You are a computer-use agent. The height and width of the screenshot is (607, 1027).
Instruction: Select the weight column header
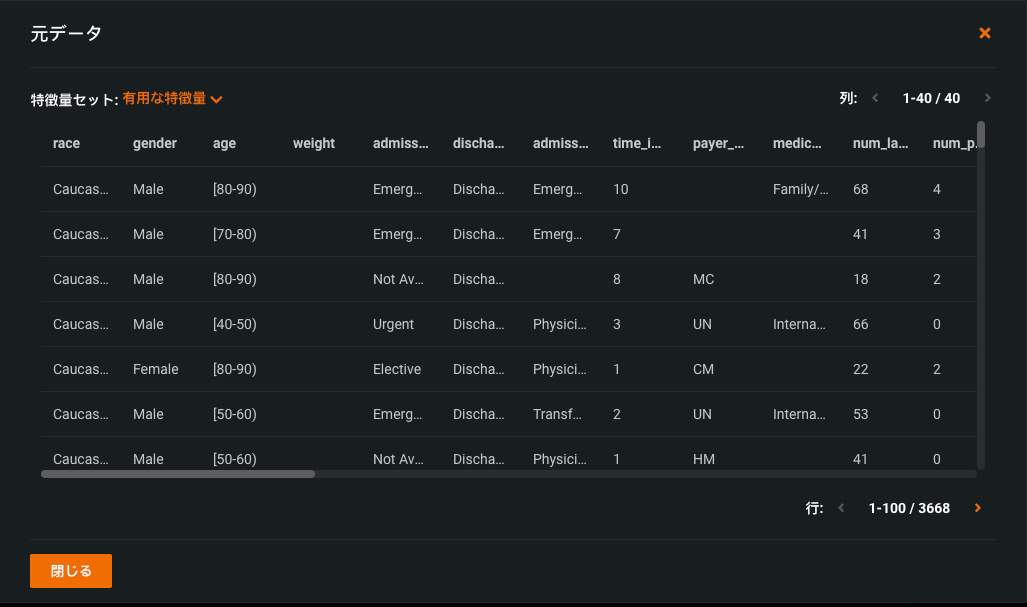[314, 144]
